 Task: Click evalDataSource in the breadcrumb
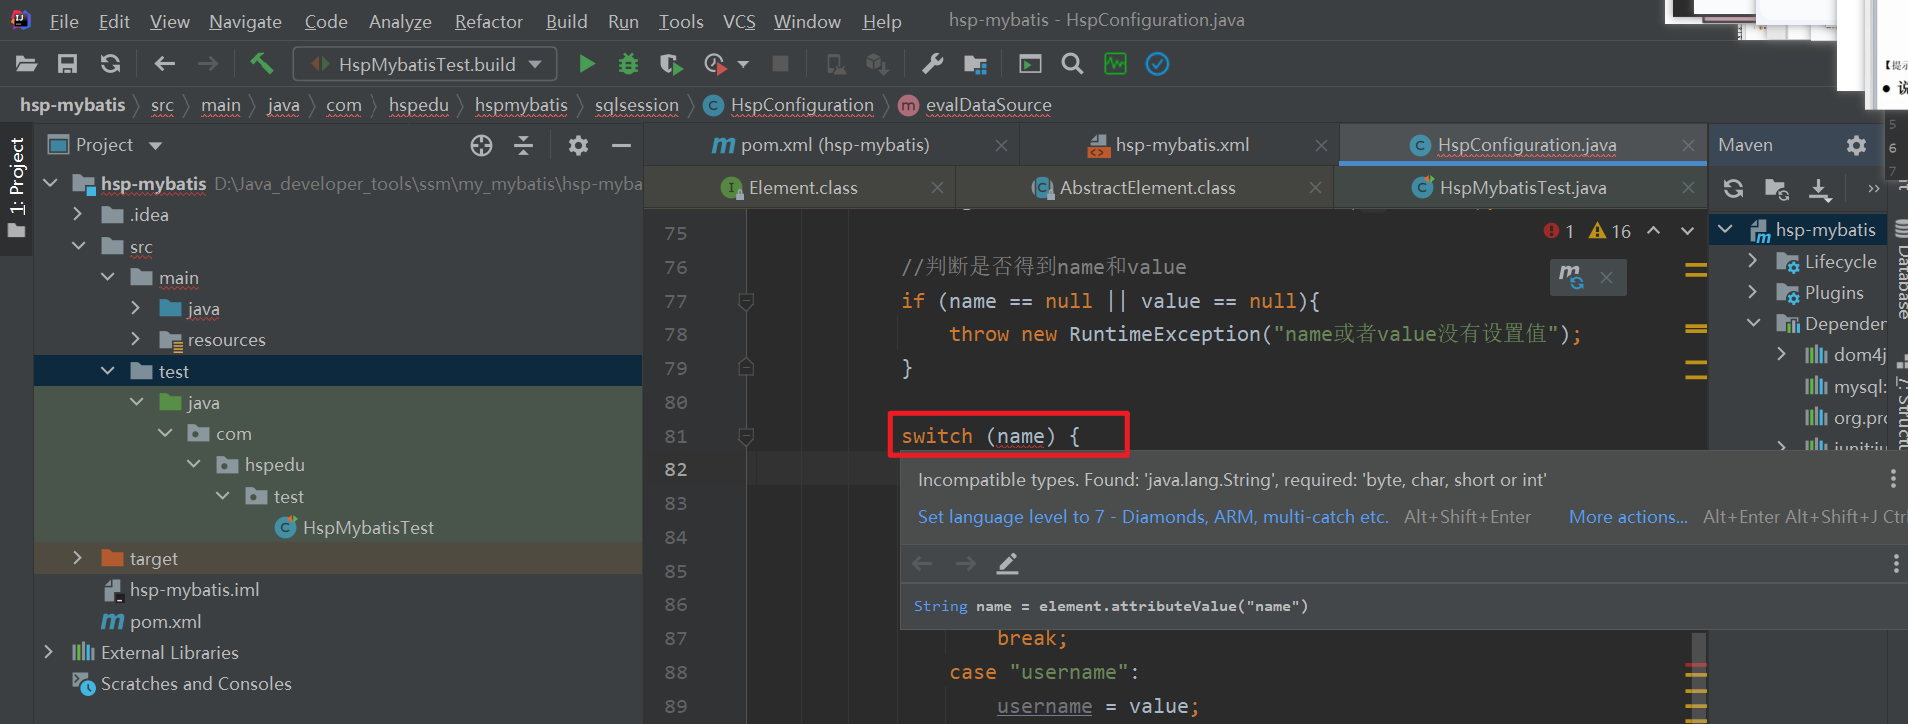click(x=988, y=105)
